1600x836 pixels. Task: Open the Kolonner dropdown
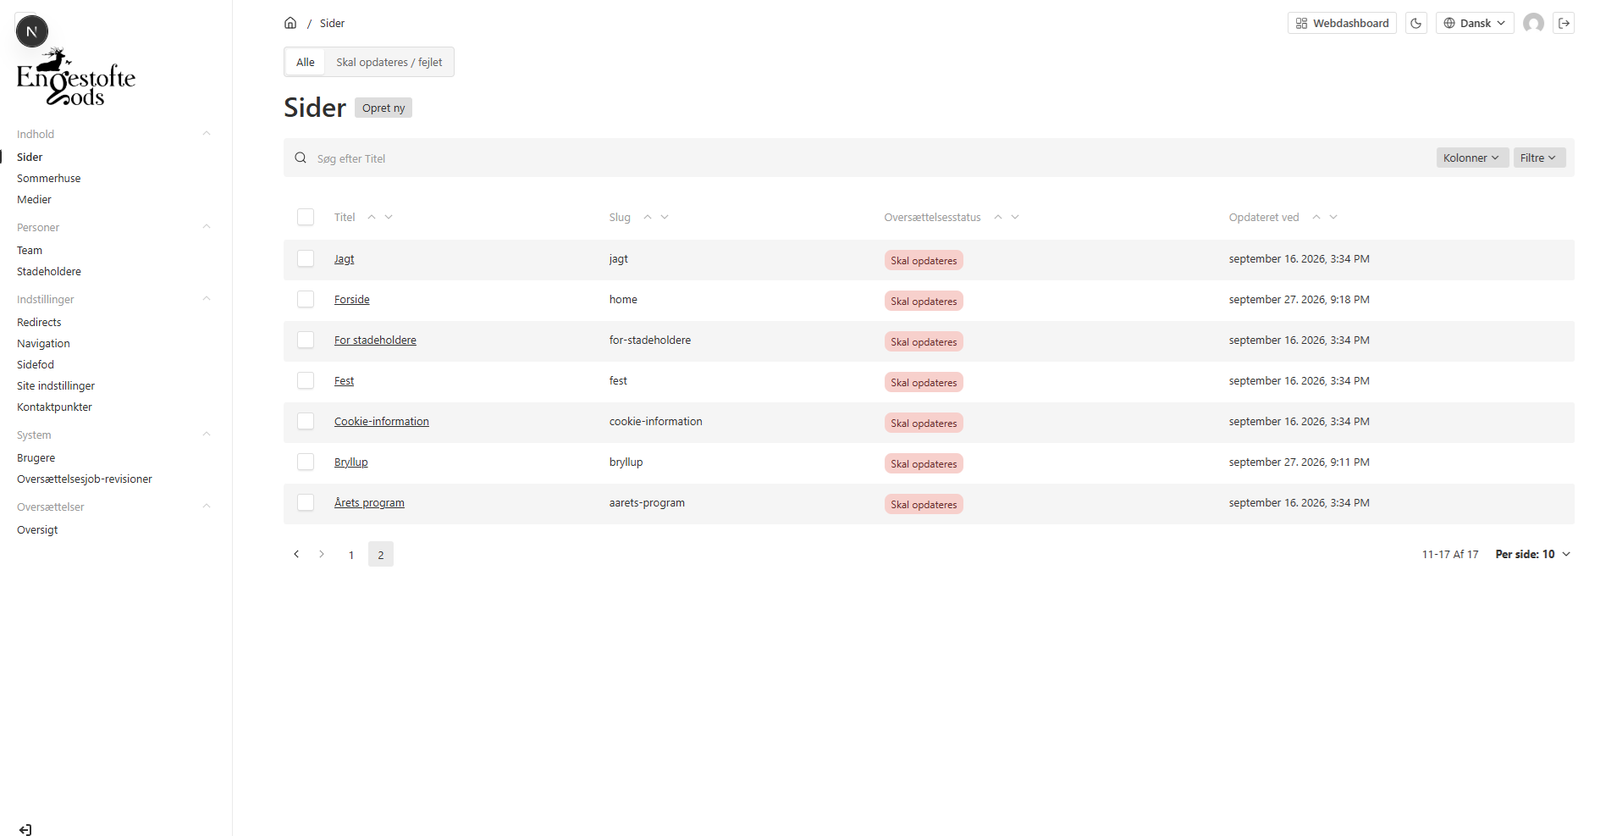1472,158
